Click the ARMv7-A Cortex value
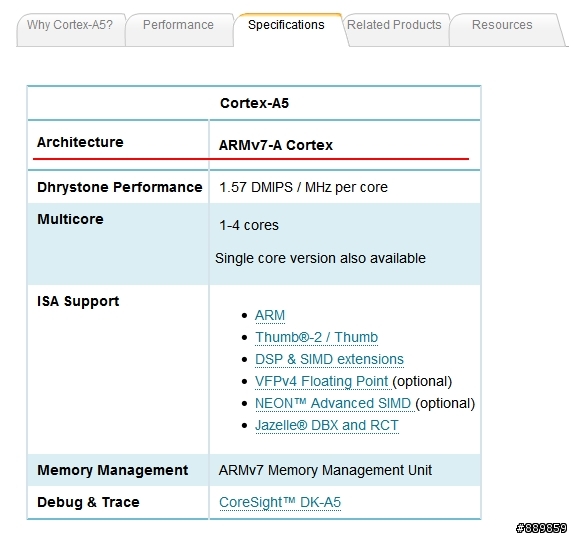Viewport: 573px width, 536px height. click(x=276, y=145)
